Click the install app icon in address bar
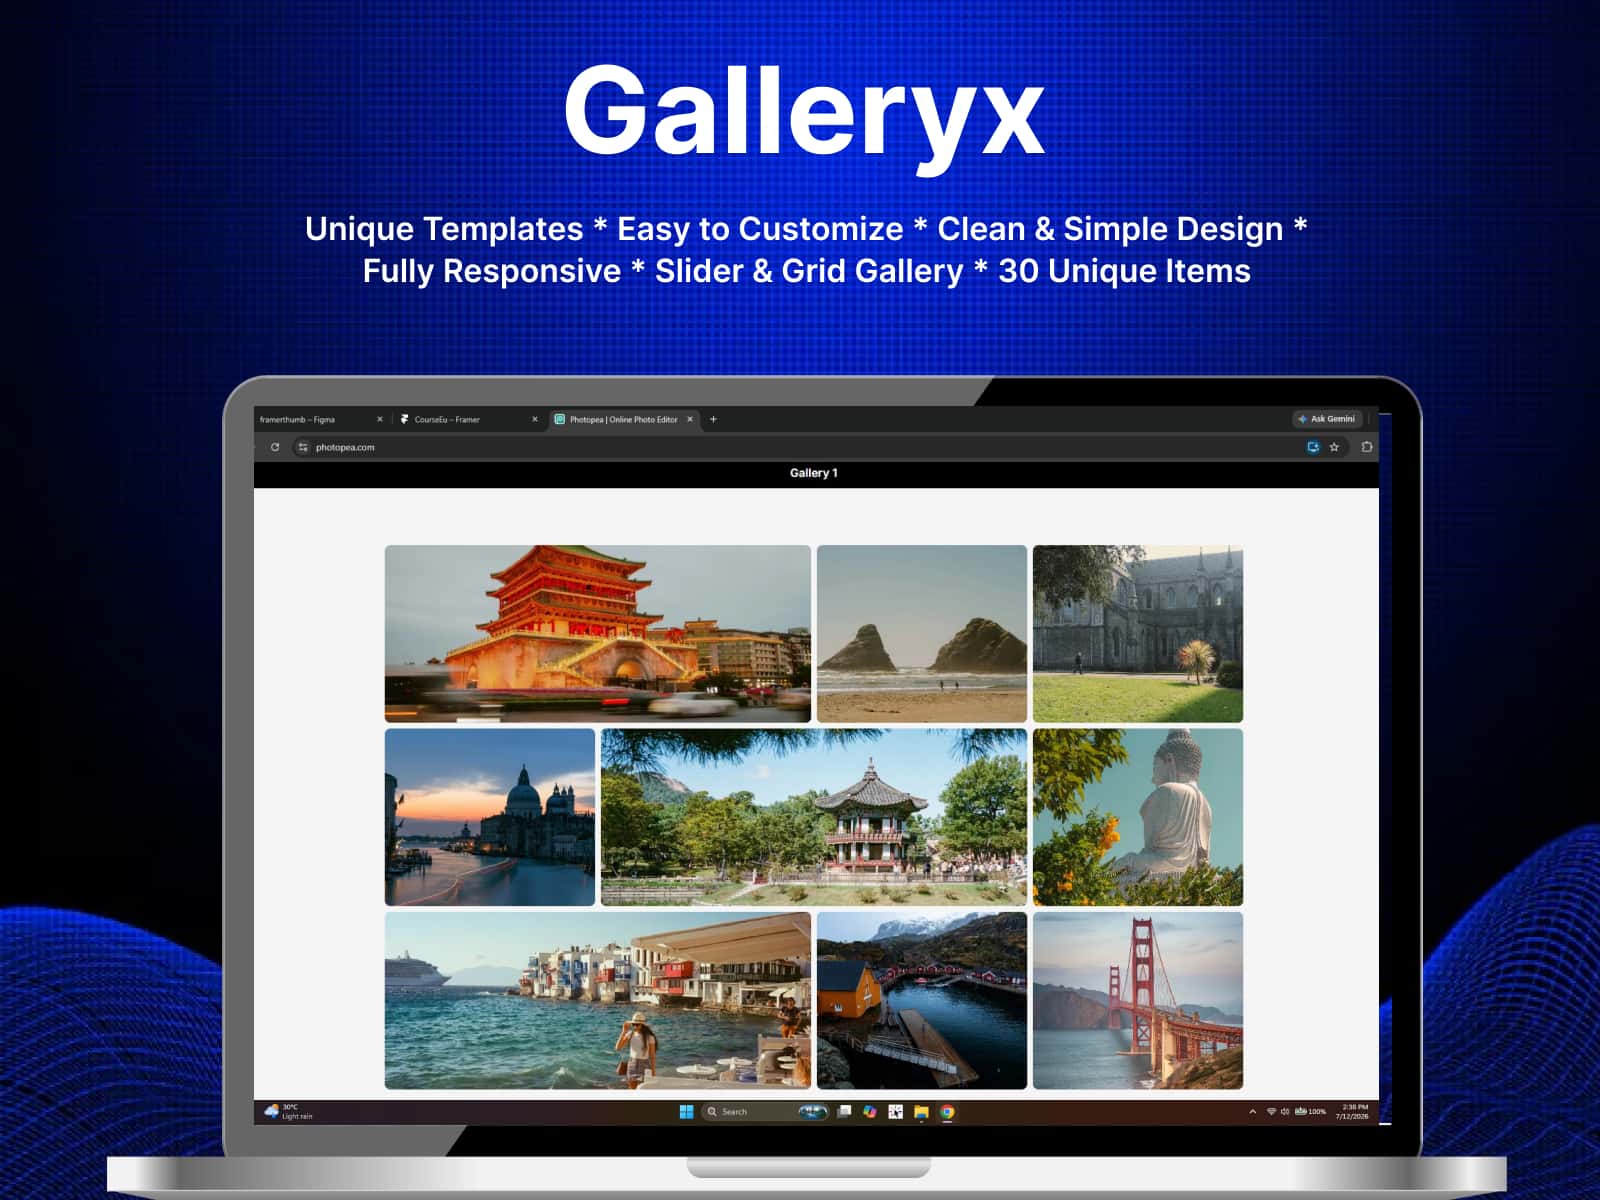 coord(1313,447)
